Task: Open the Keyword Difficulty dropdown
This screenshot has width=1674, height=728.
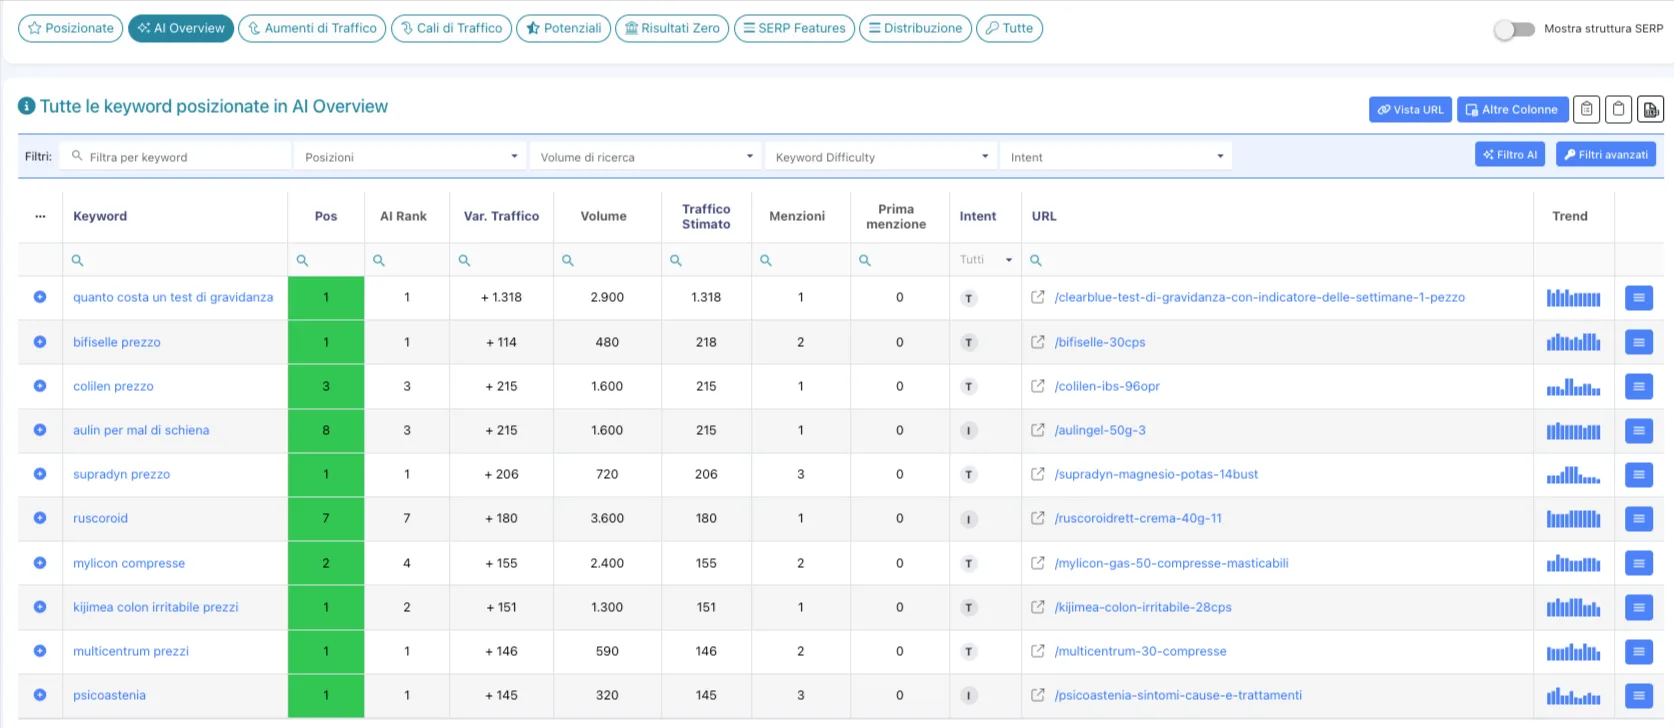Action: click(x=881, y=157)
